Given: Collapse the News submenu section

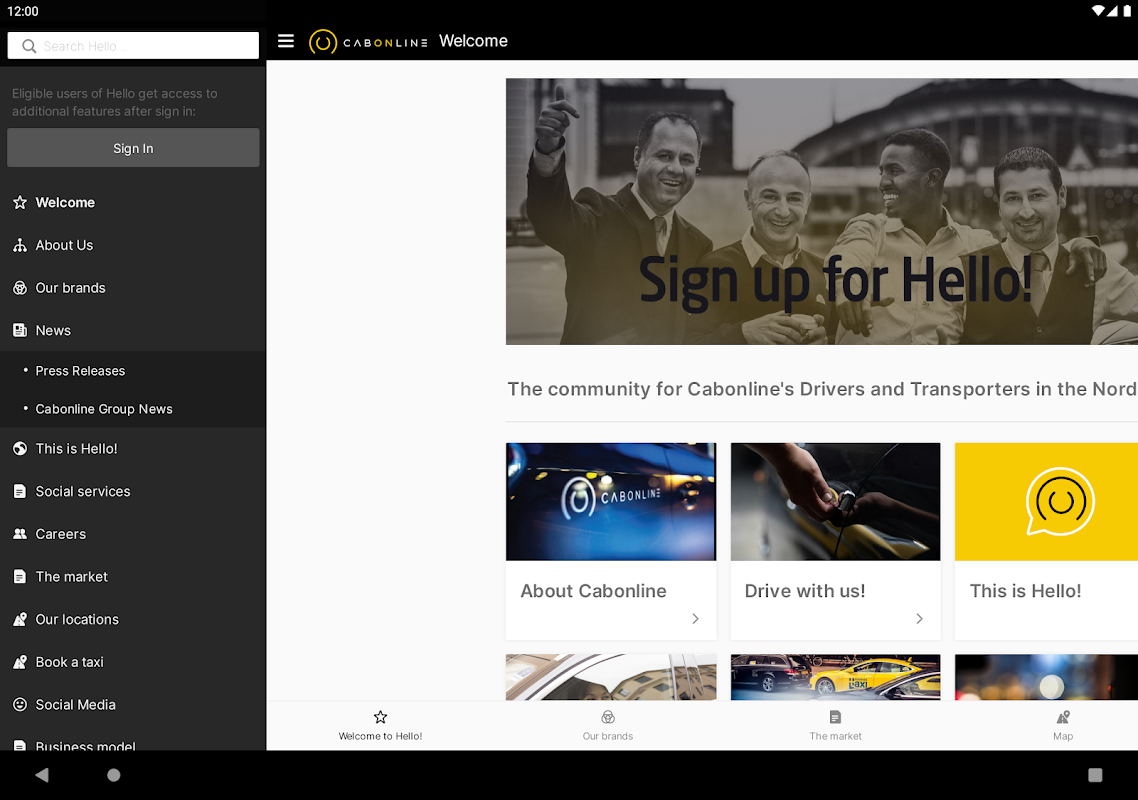Looking at the screenshot, I should 133,330.
